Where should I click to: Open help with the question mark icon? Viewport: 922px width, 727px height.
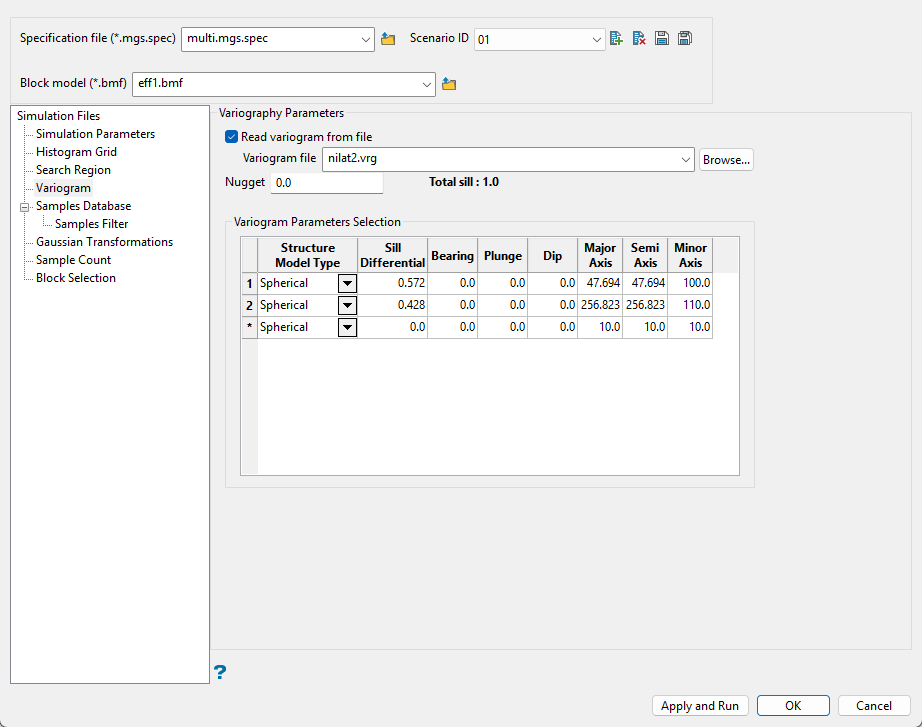coord(220,672)
